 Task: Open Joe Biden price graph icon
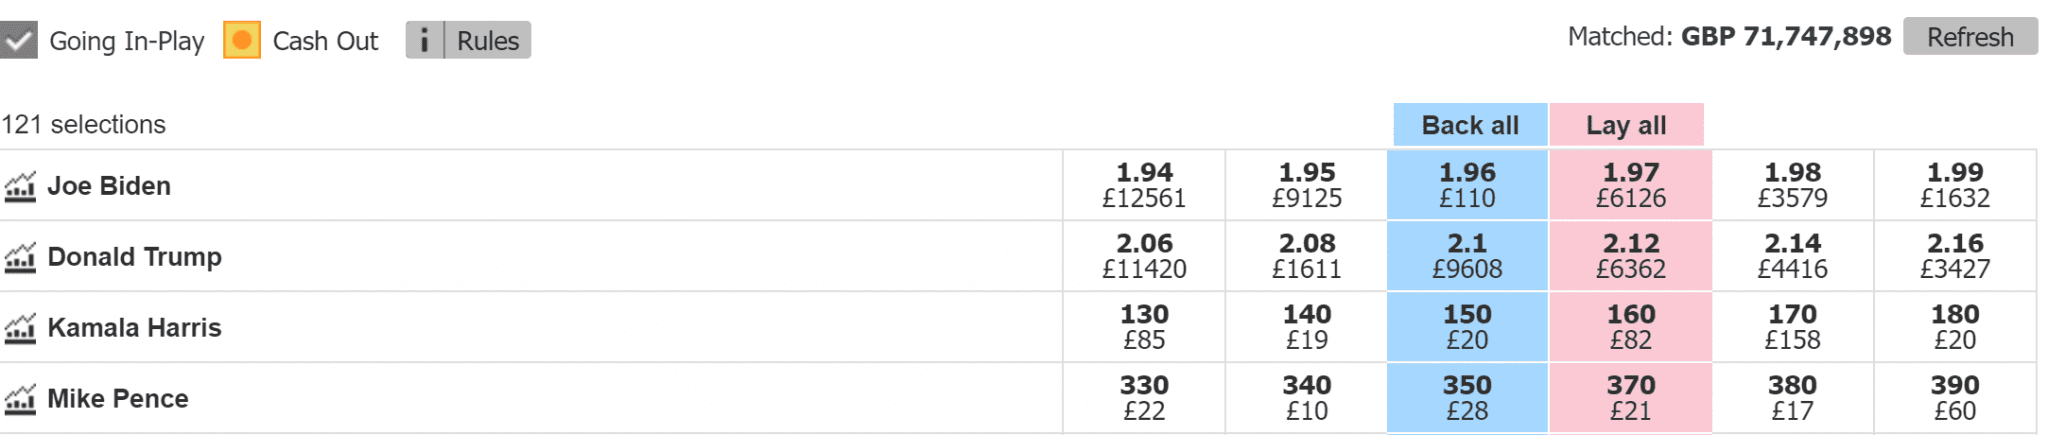point(20,186)
